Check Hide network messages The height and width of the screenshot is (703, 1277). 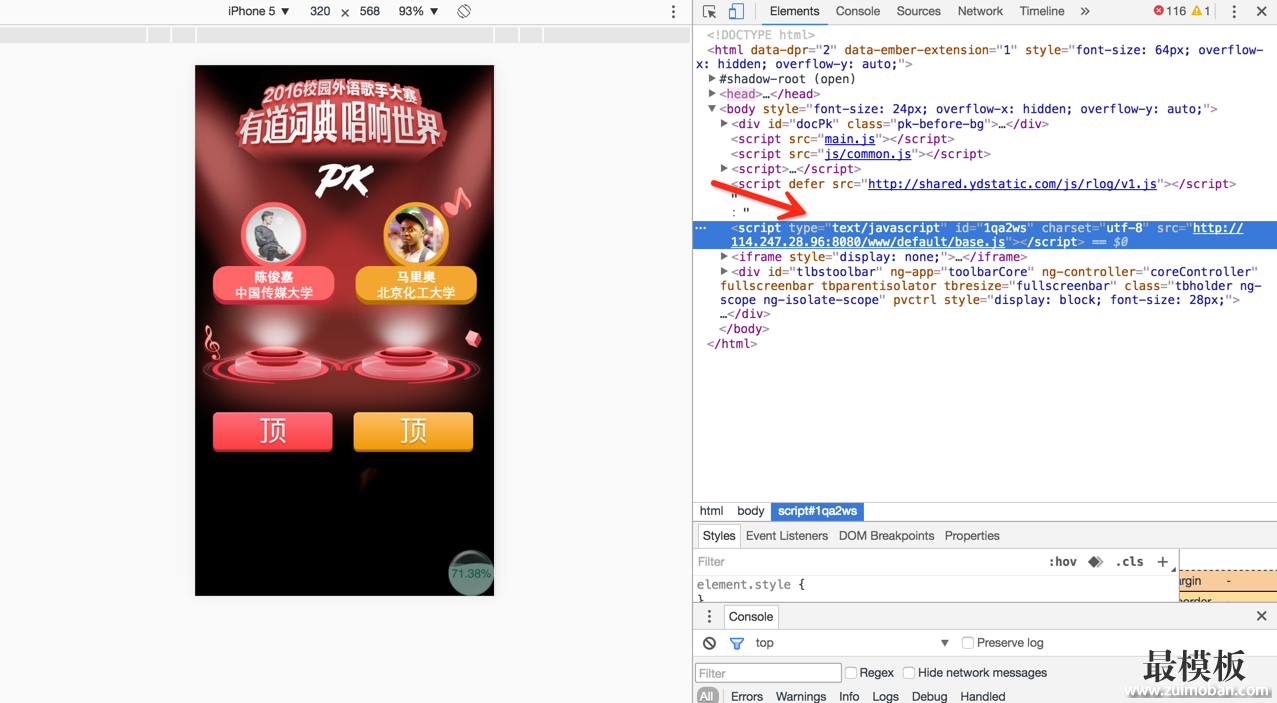(x=909, y=673)
